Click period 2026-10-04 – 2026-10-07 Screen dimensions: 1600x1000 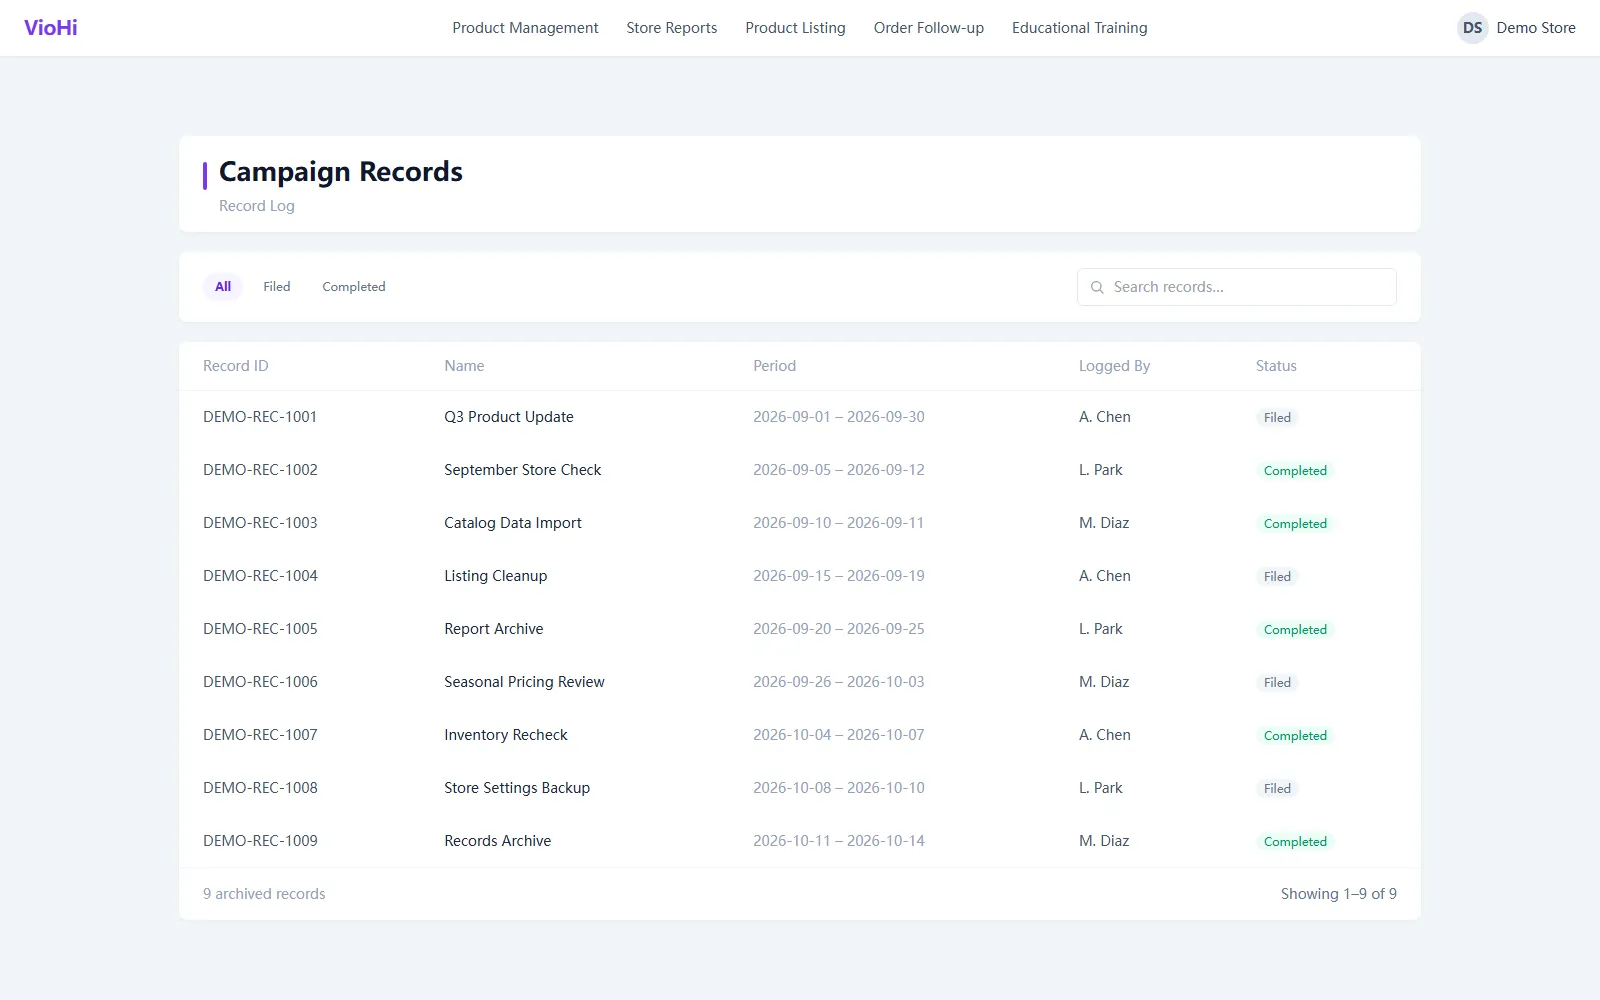coord(839,735)
